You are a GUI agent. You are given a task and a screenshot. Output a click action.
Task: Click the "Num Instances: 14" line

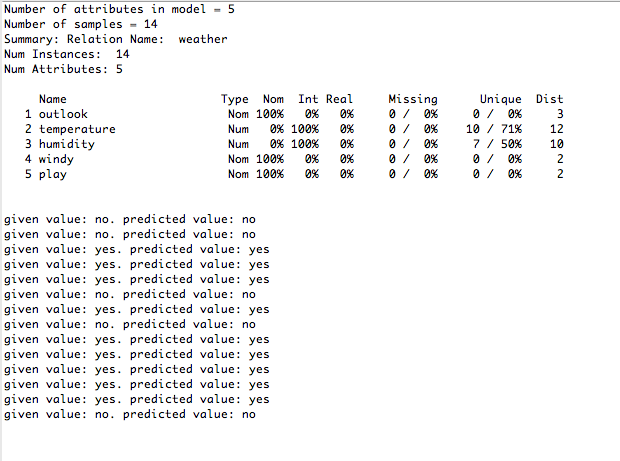click(x=67, y=54)
